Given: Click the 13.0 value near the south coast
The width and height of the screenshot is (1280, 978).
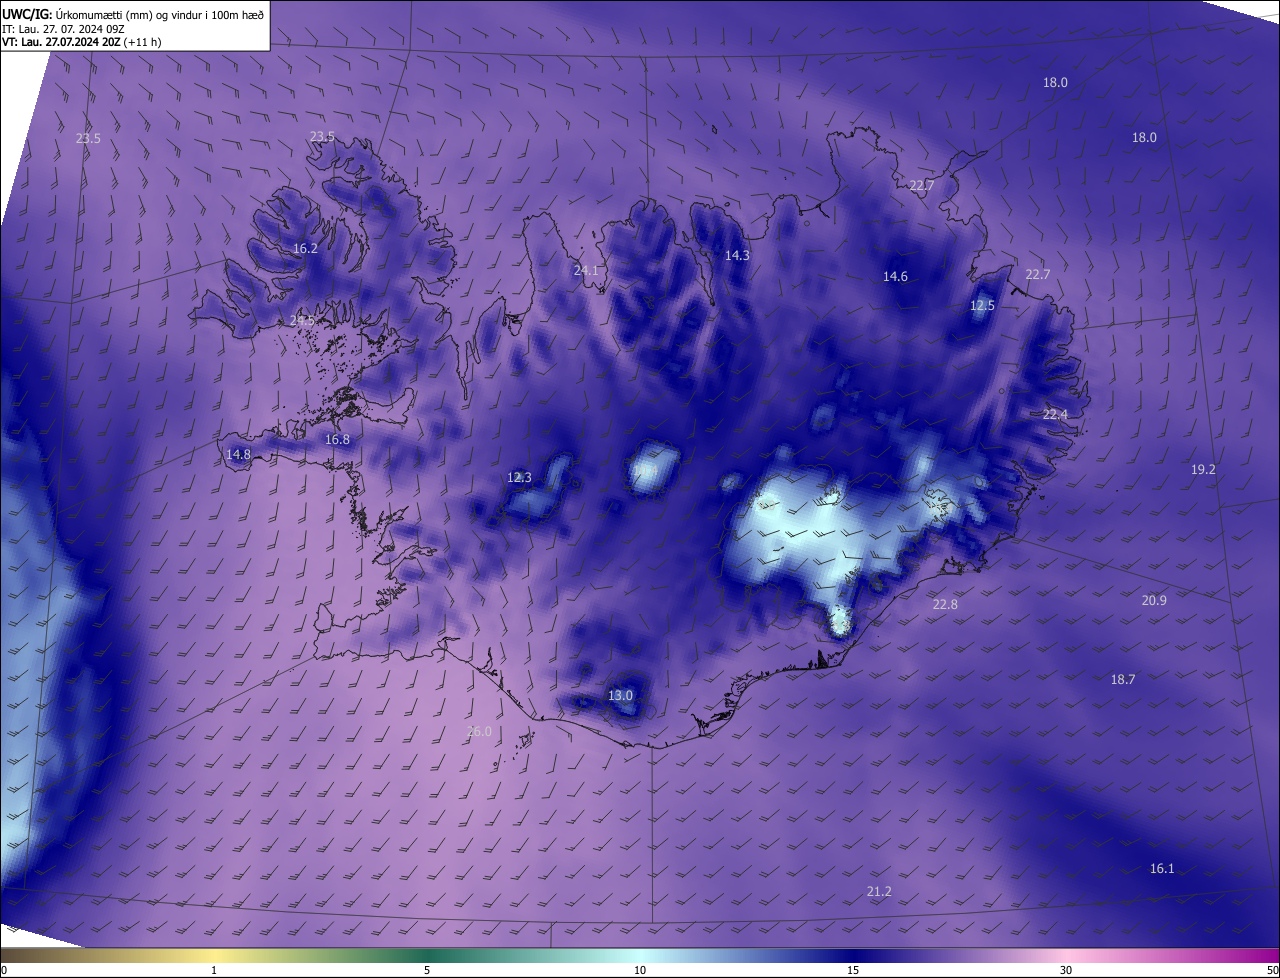Looking at the screenshot, I should point(620,695).
